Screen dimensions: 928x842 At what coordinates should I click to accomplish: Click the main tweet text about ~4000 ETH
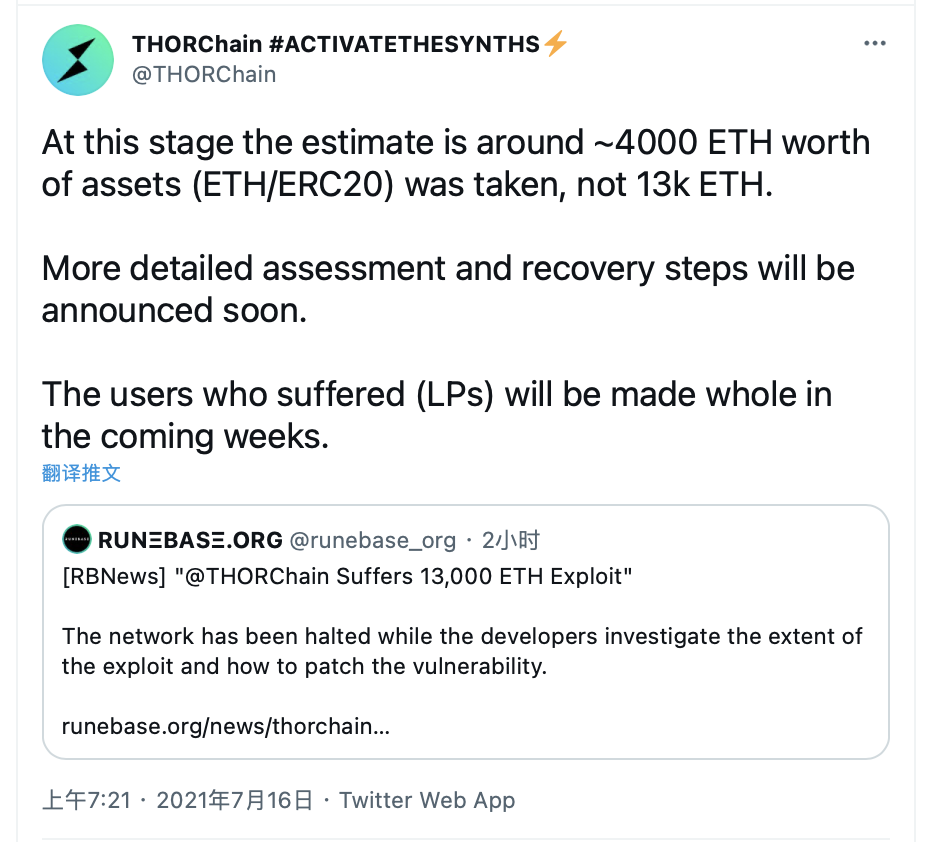456,163
